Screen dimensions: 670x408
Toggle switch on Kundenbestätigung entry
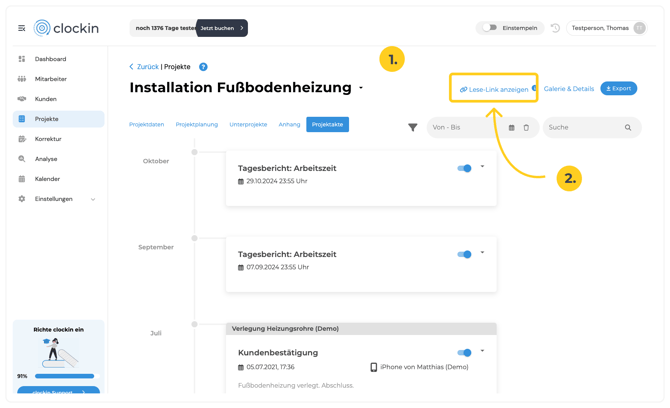[x=464, y=353]
